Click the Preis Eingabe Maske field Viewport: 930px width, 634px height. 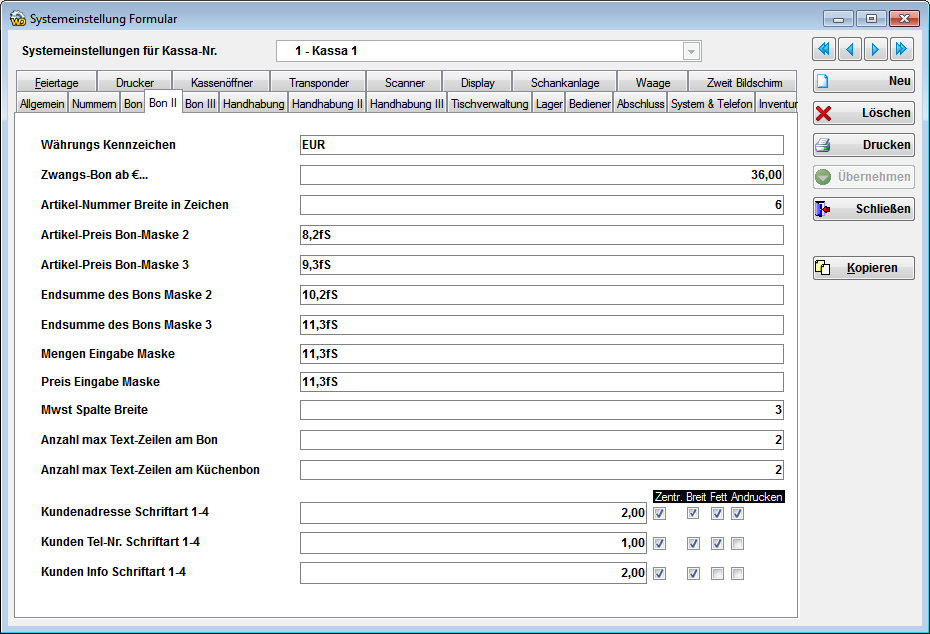tap(542, 382)
